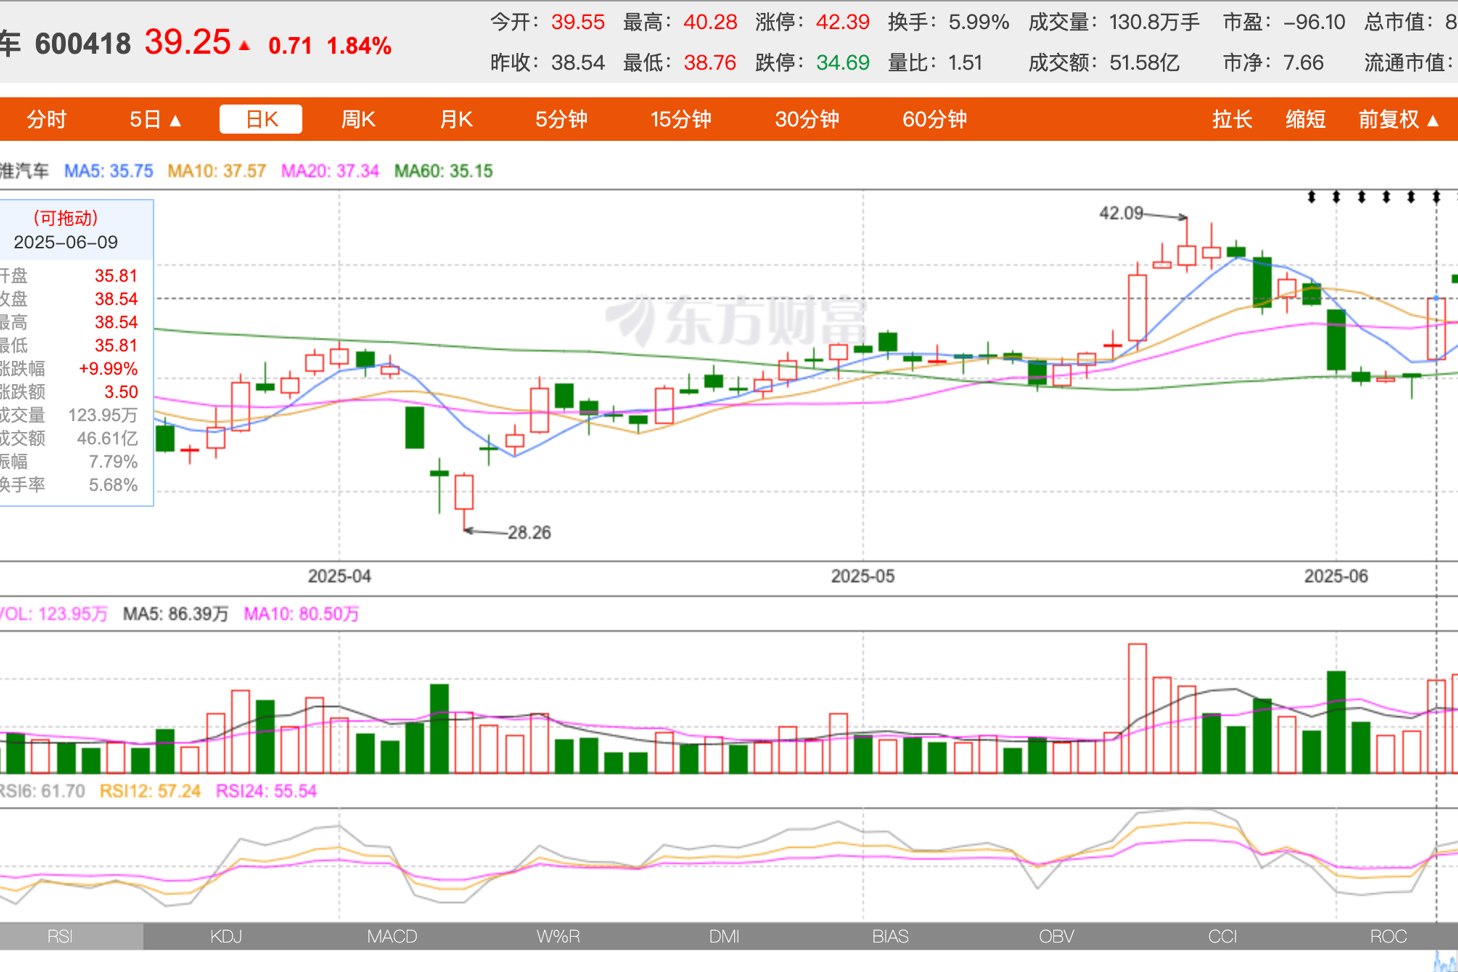
Task: Click the volume MA5: 86.39万 label
Action: pos(176,614)
